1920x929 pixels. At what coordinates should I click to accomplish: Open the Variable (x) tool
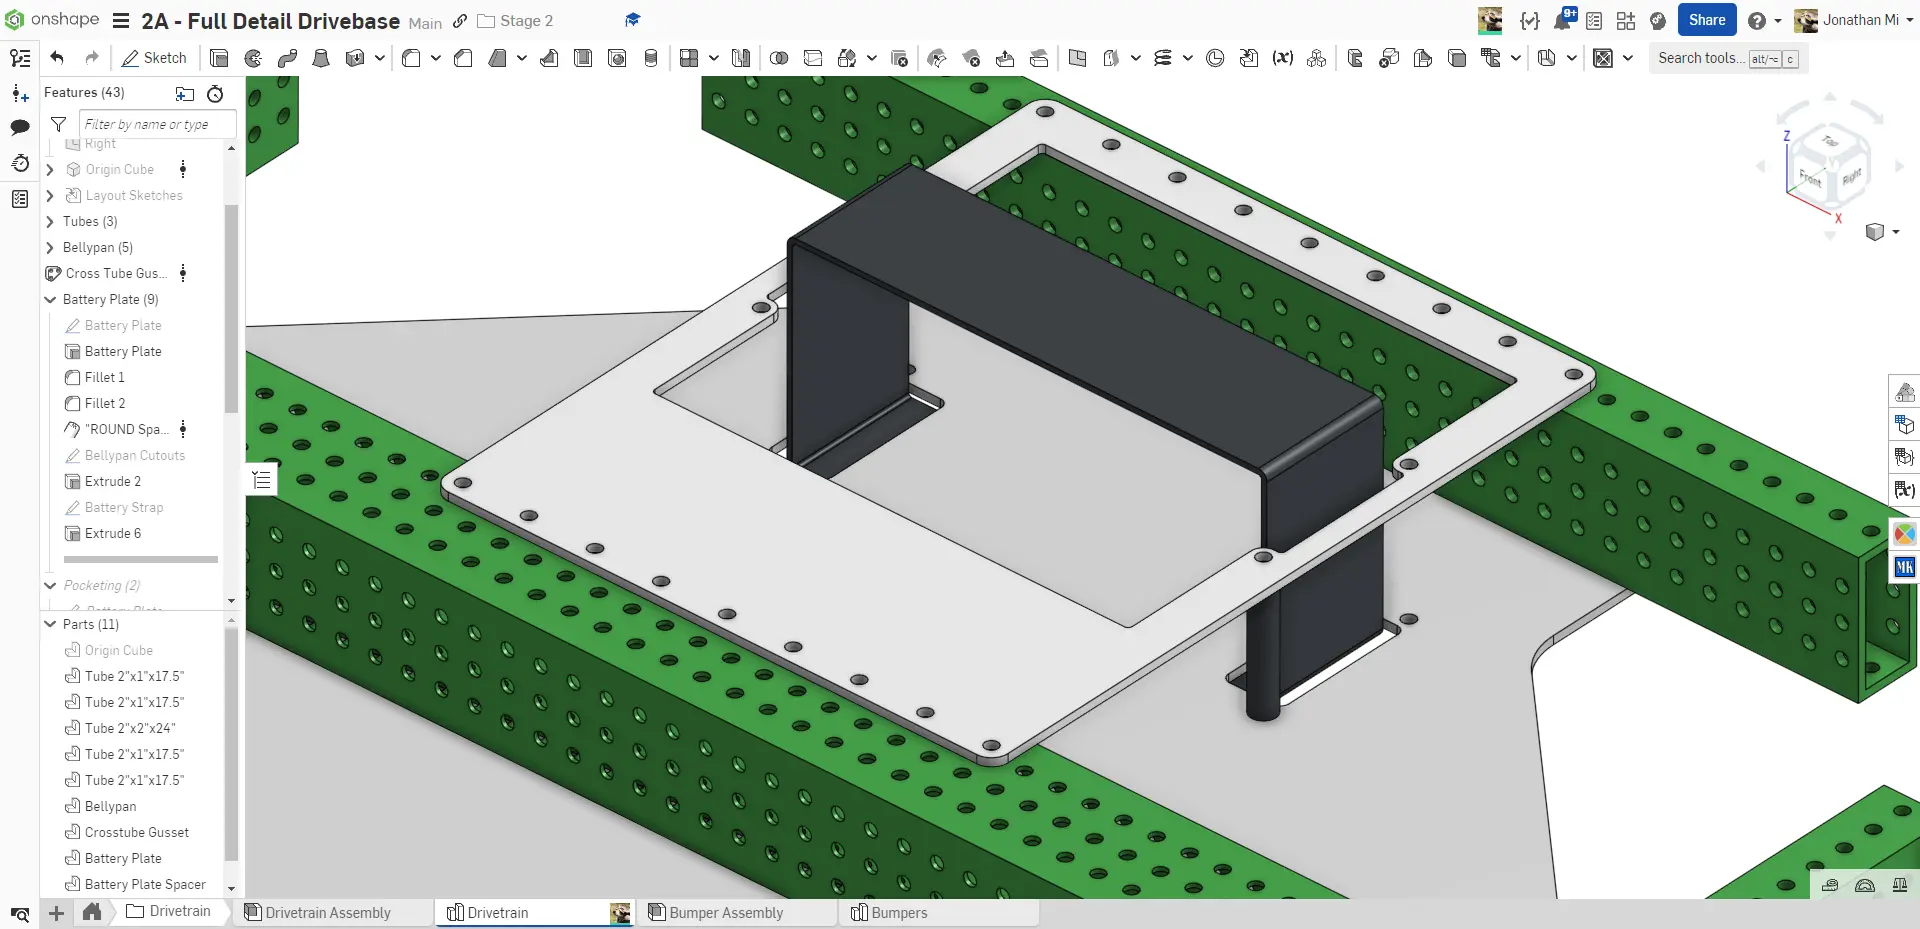[1282, 58]
